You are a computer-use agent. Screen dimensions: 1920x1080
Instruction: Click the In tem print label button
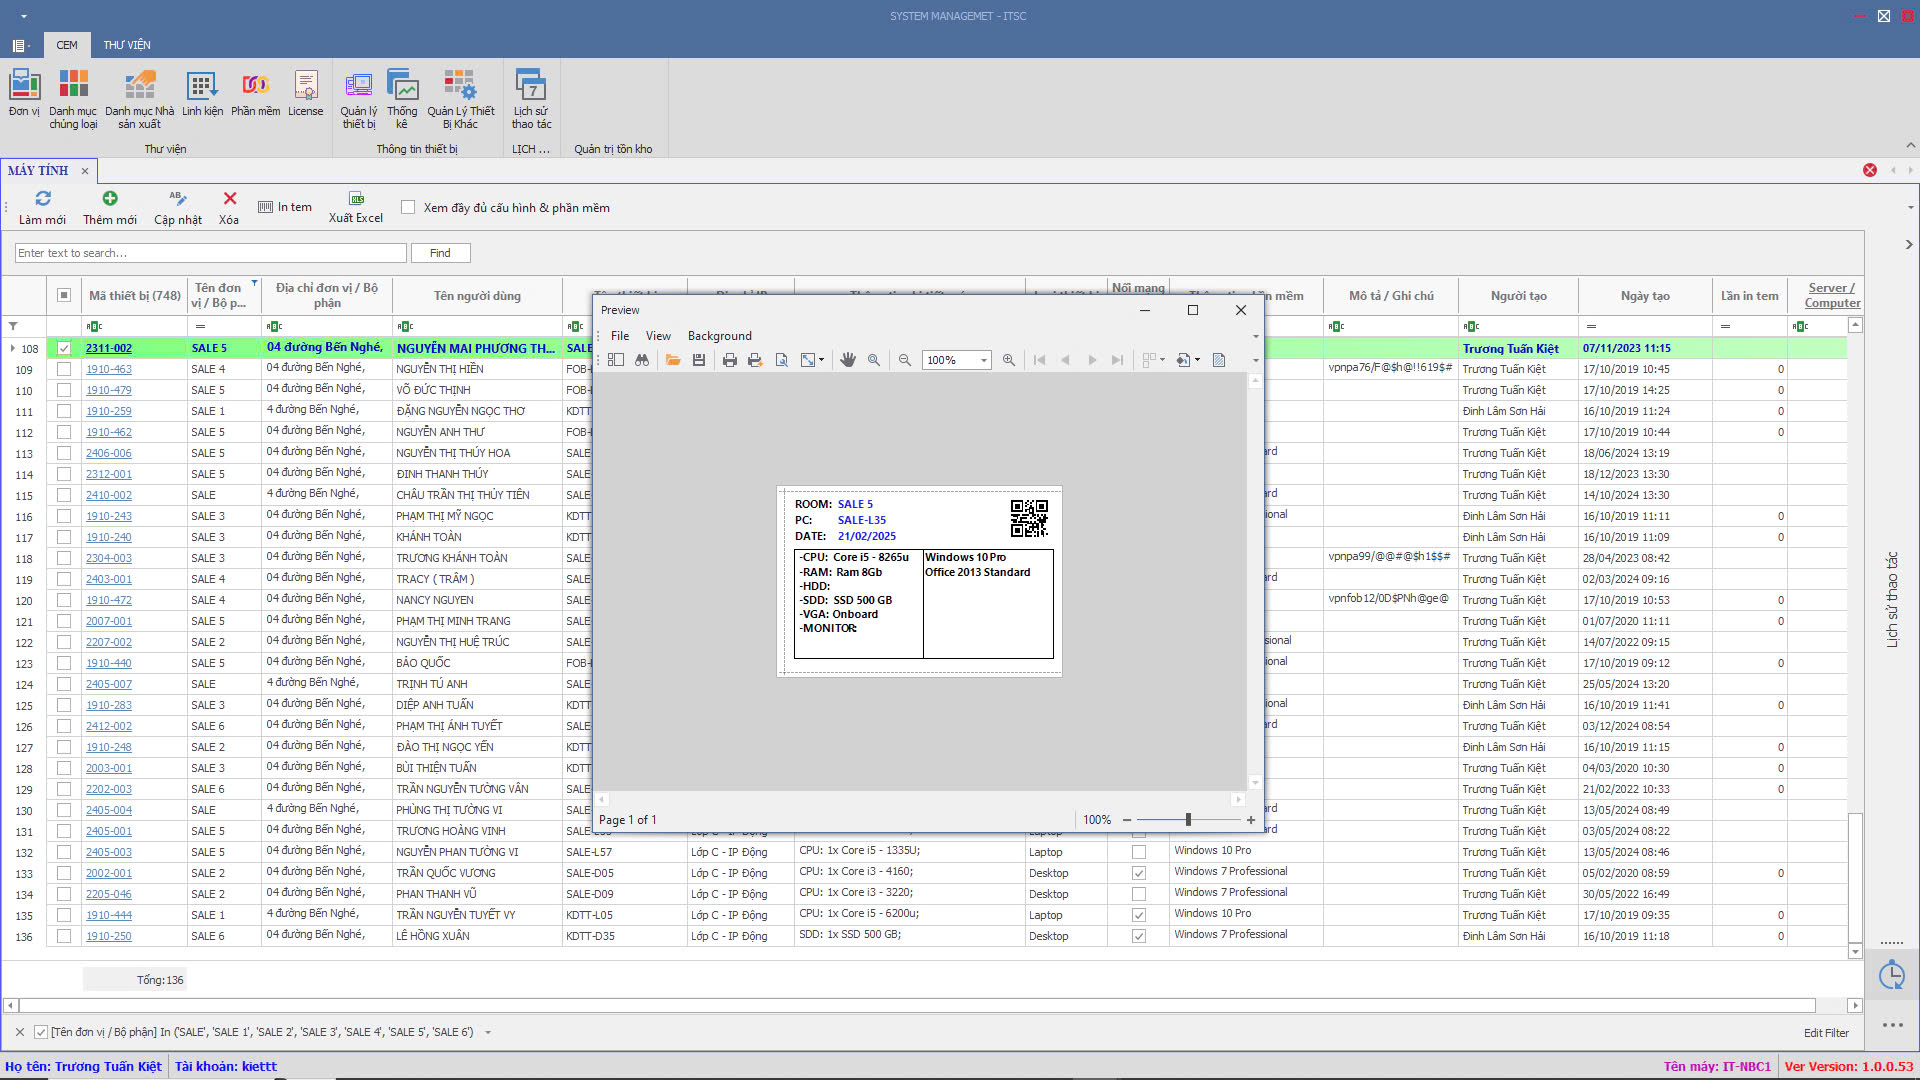coord(285,207)
